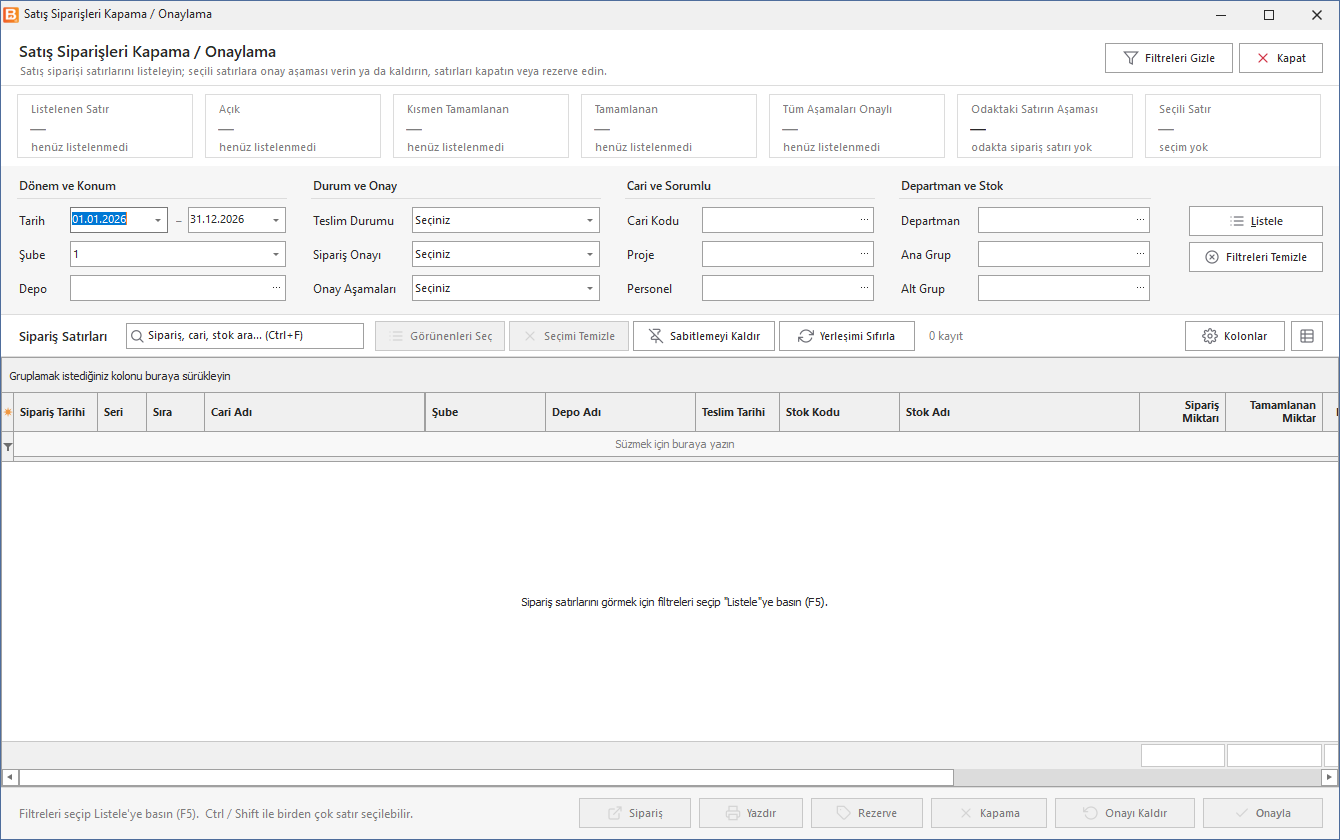Click the Tamamlanan summary card

point(668,126)
